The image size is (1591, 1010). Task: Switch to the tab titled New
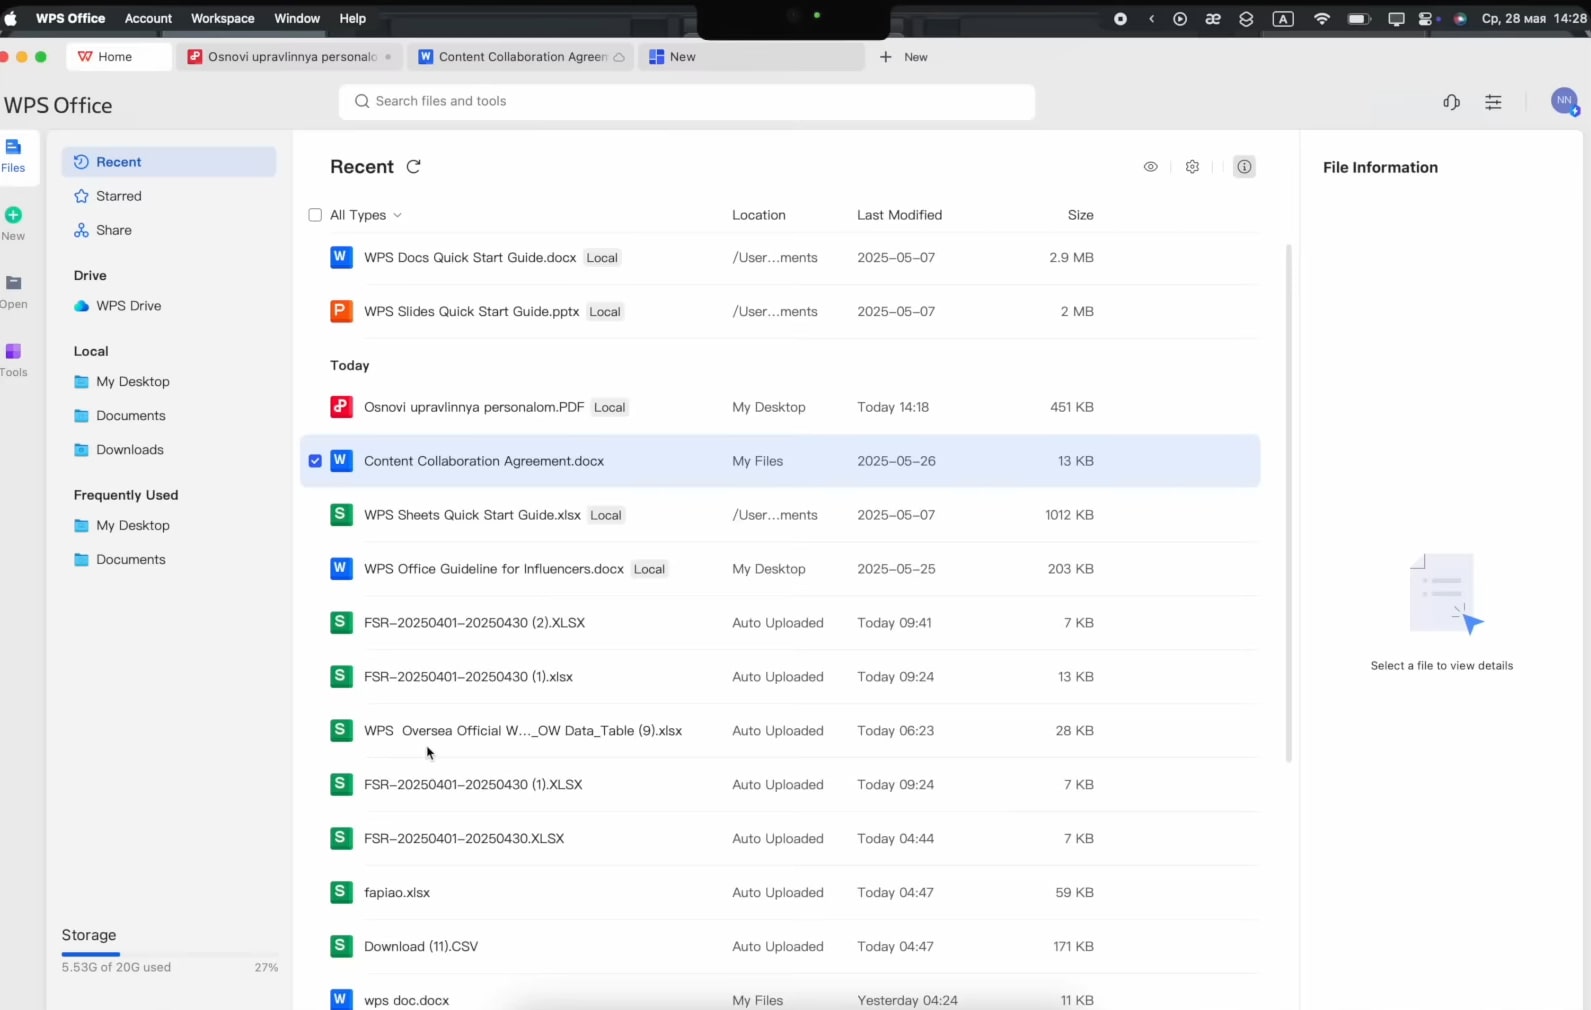752,57
